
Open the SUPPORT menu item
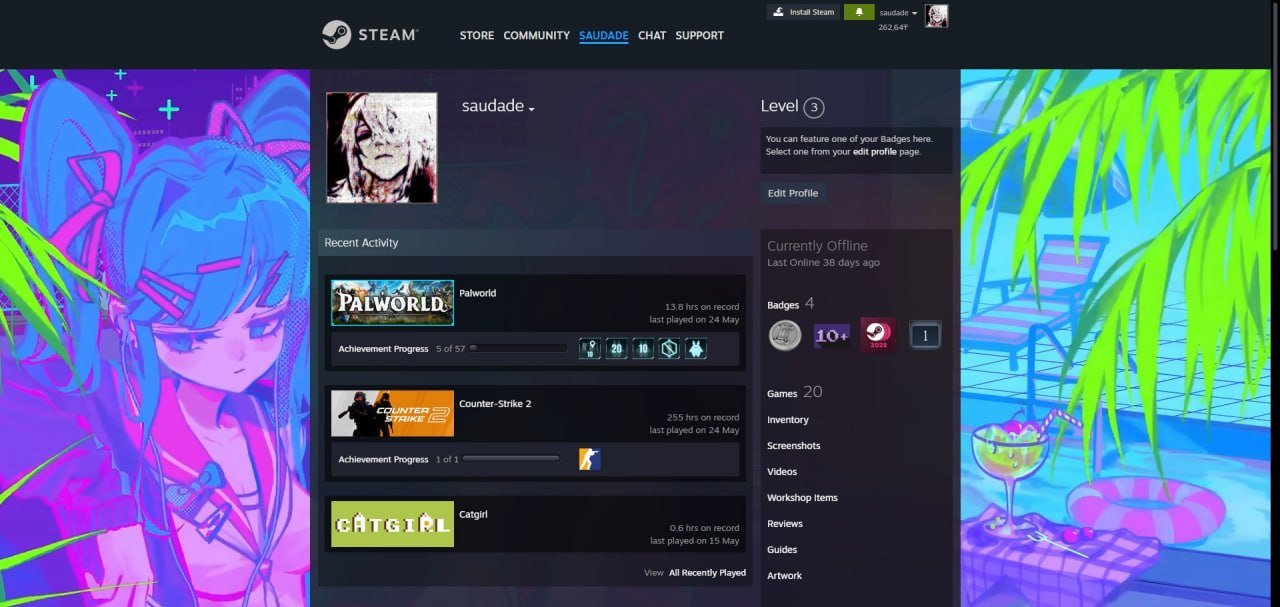coord(700,35)
